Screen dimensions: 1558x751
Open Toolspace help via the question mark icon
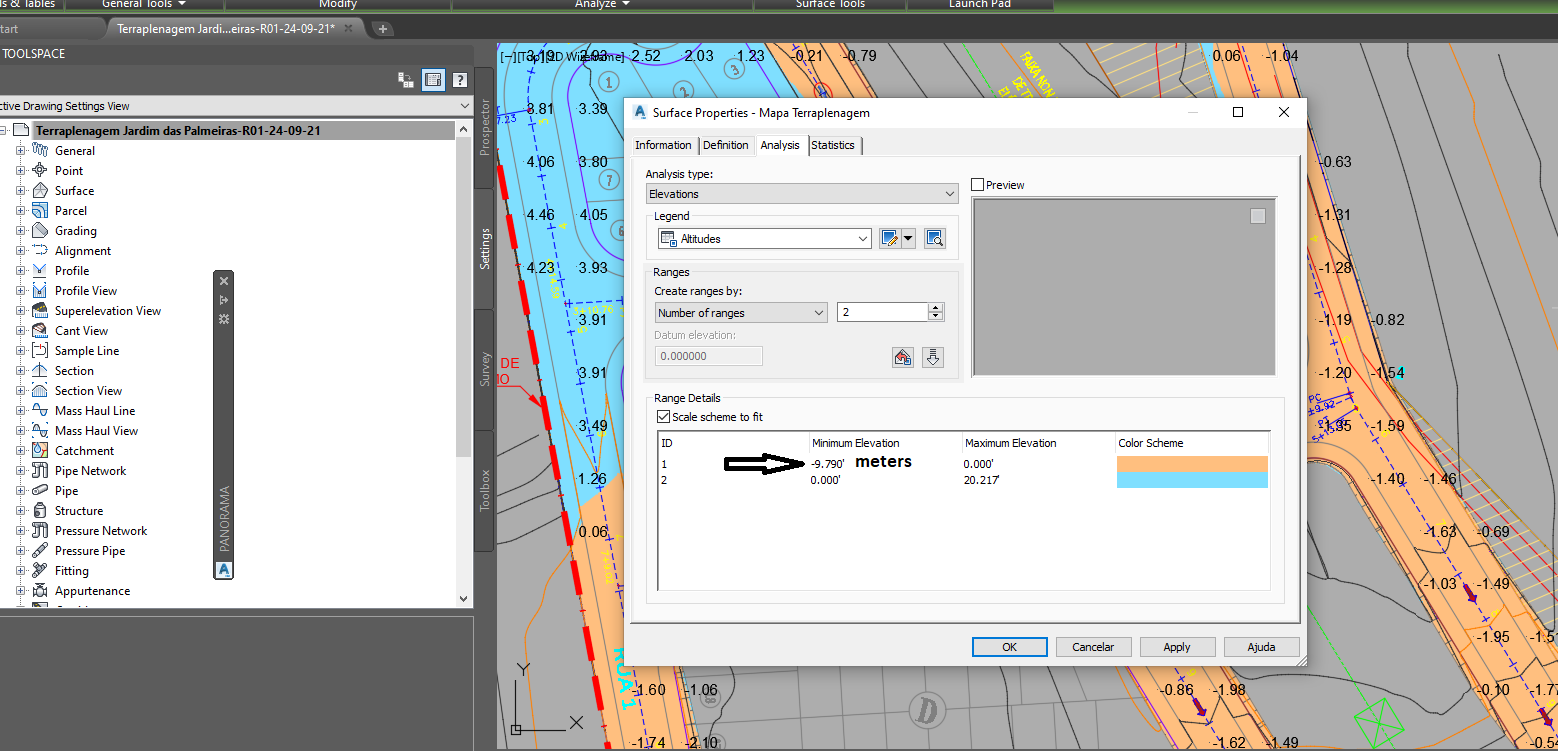coord(459,79)
